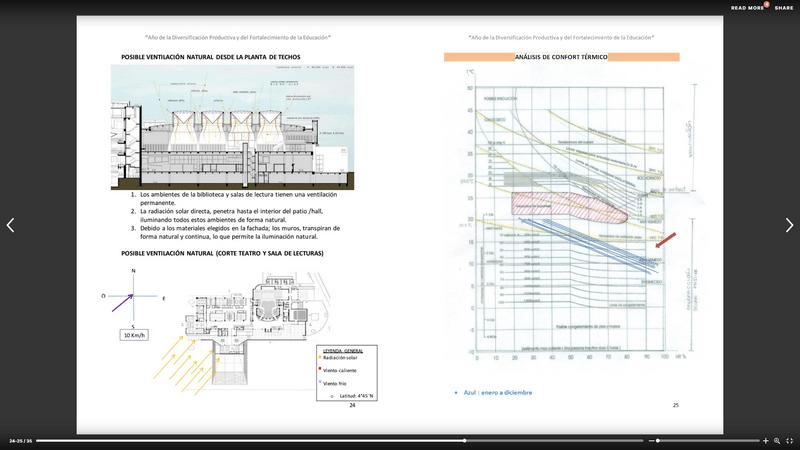Click the zoom level slider handle
The height and width of the screenshot is (450, 800).
point(658,441)
